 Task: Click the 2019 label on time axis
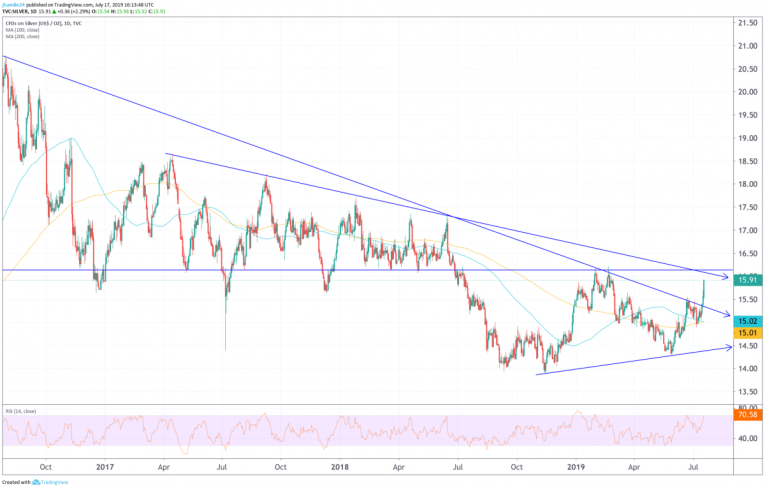(577, 466)
